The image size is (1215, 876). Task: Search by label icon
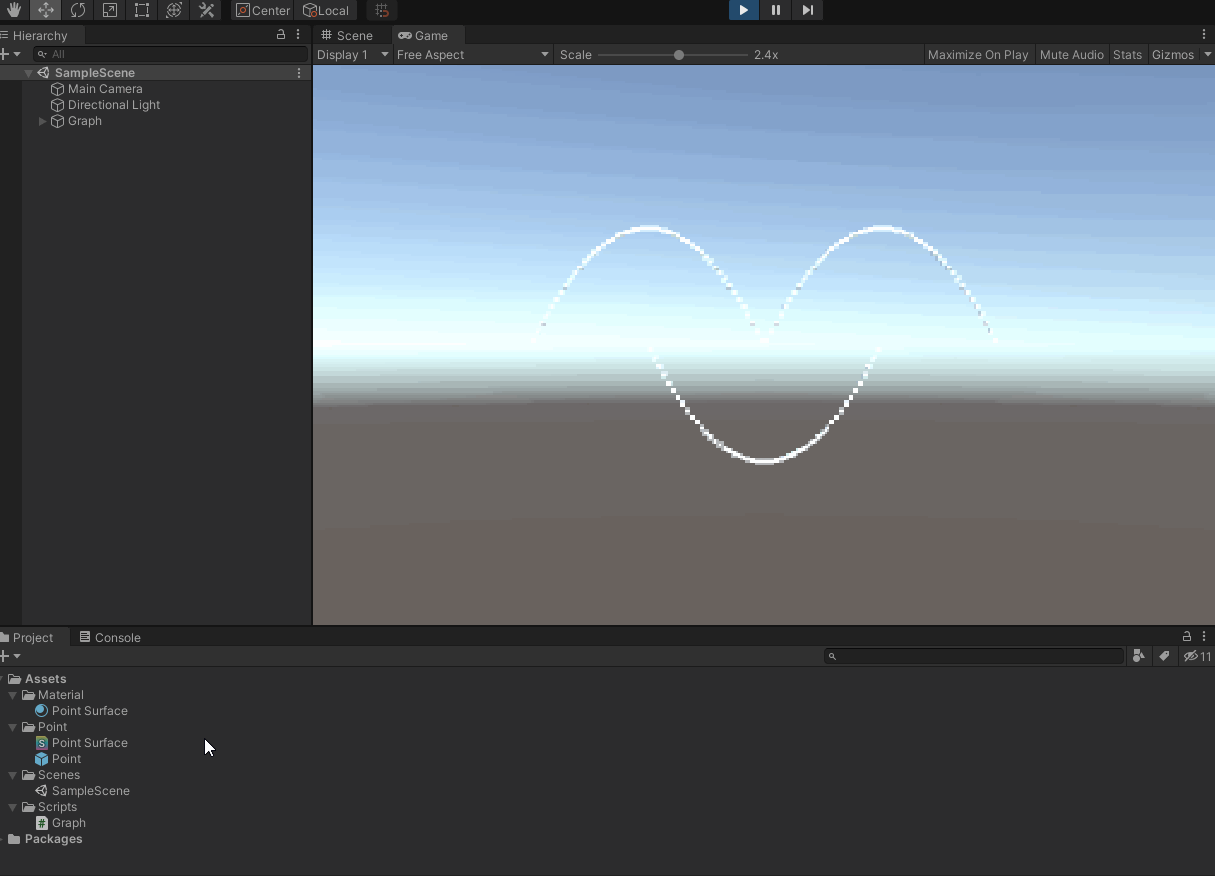coord(1164,656)
